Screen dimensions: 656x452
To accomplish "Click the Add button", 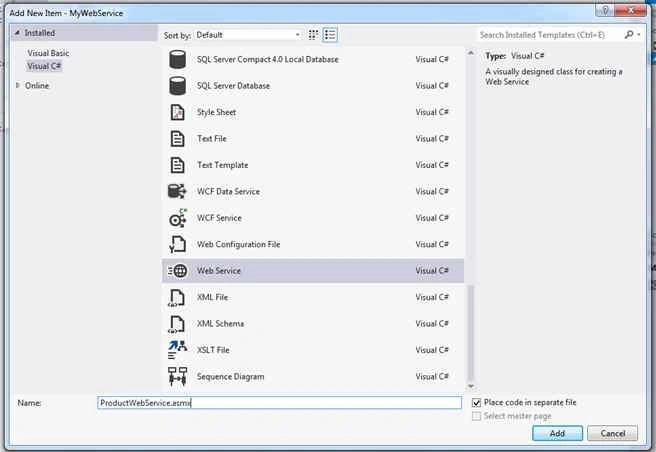I will [557, 433].
